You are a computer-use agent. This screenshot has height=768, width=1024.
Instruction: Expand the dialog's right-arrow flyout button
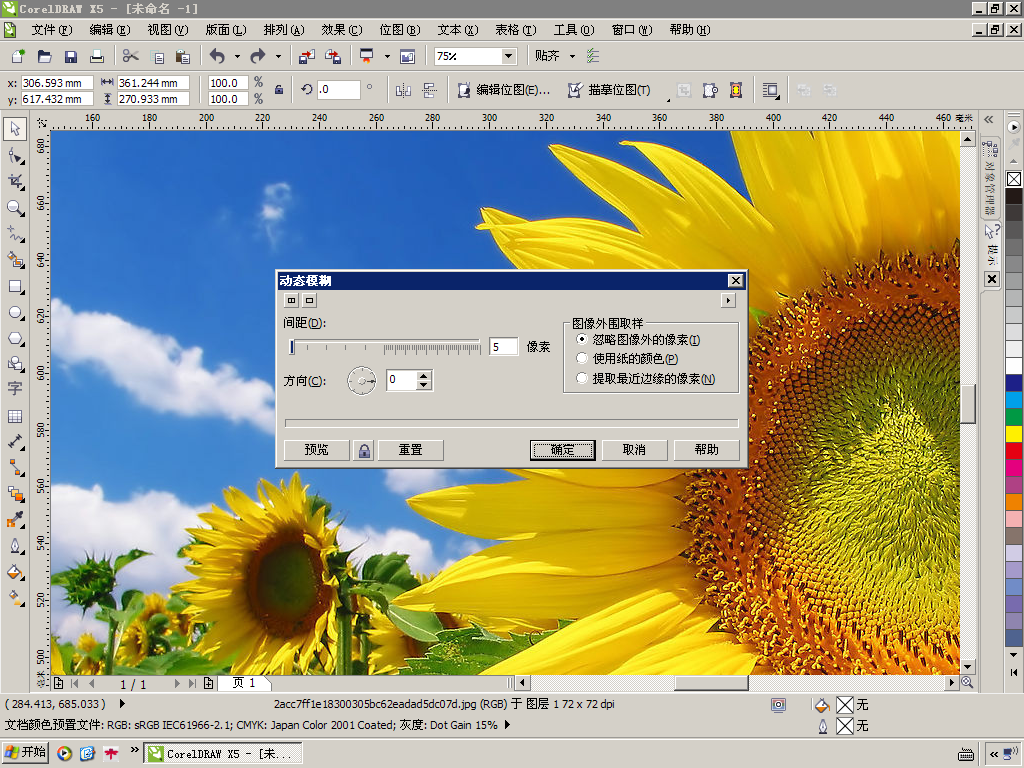click(x=728, y=300)
